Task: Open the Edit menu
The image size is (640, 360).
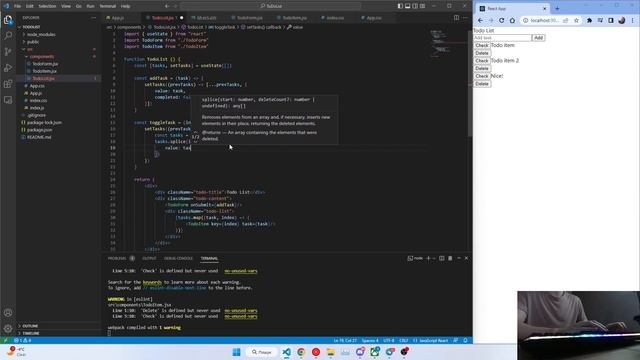Action: [30, 6]
